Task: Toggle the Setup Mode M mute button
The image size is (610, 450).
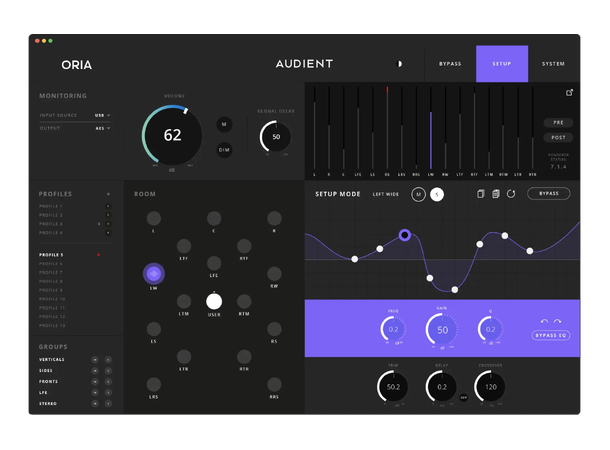Action: point(419,194)
